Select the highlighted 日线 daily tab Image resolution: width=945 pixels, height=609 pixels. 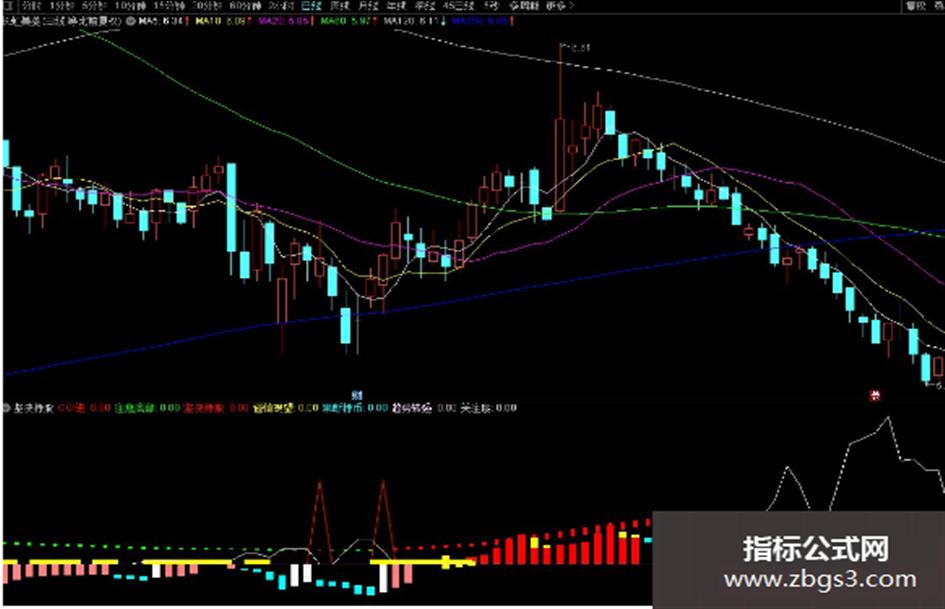(312, 6)
